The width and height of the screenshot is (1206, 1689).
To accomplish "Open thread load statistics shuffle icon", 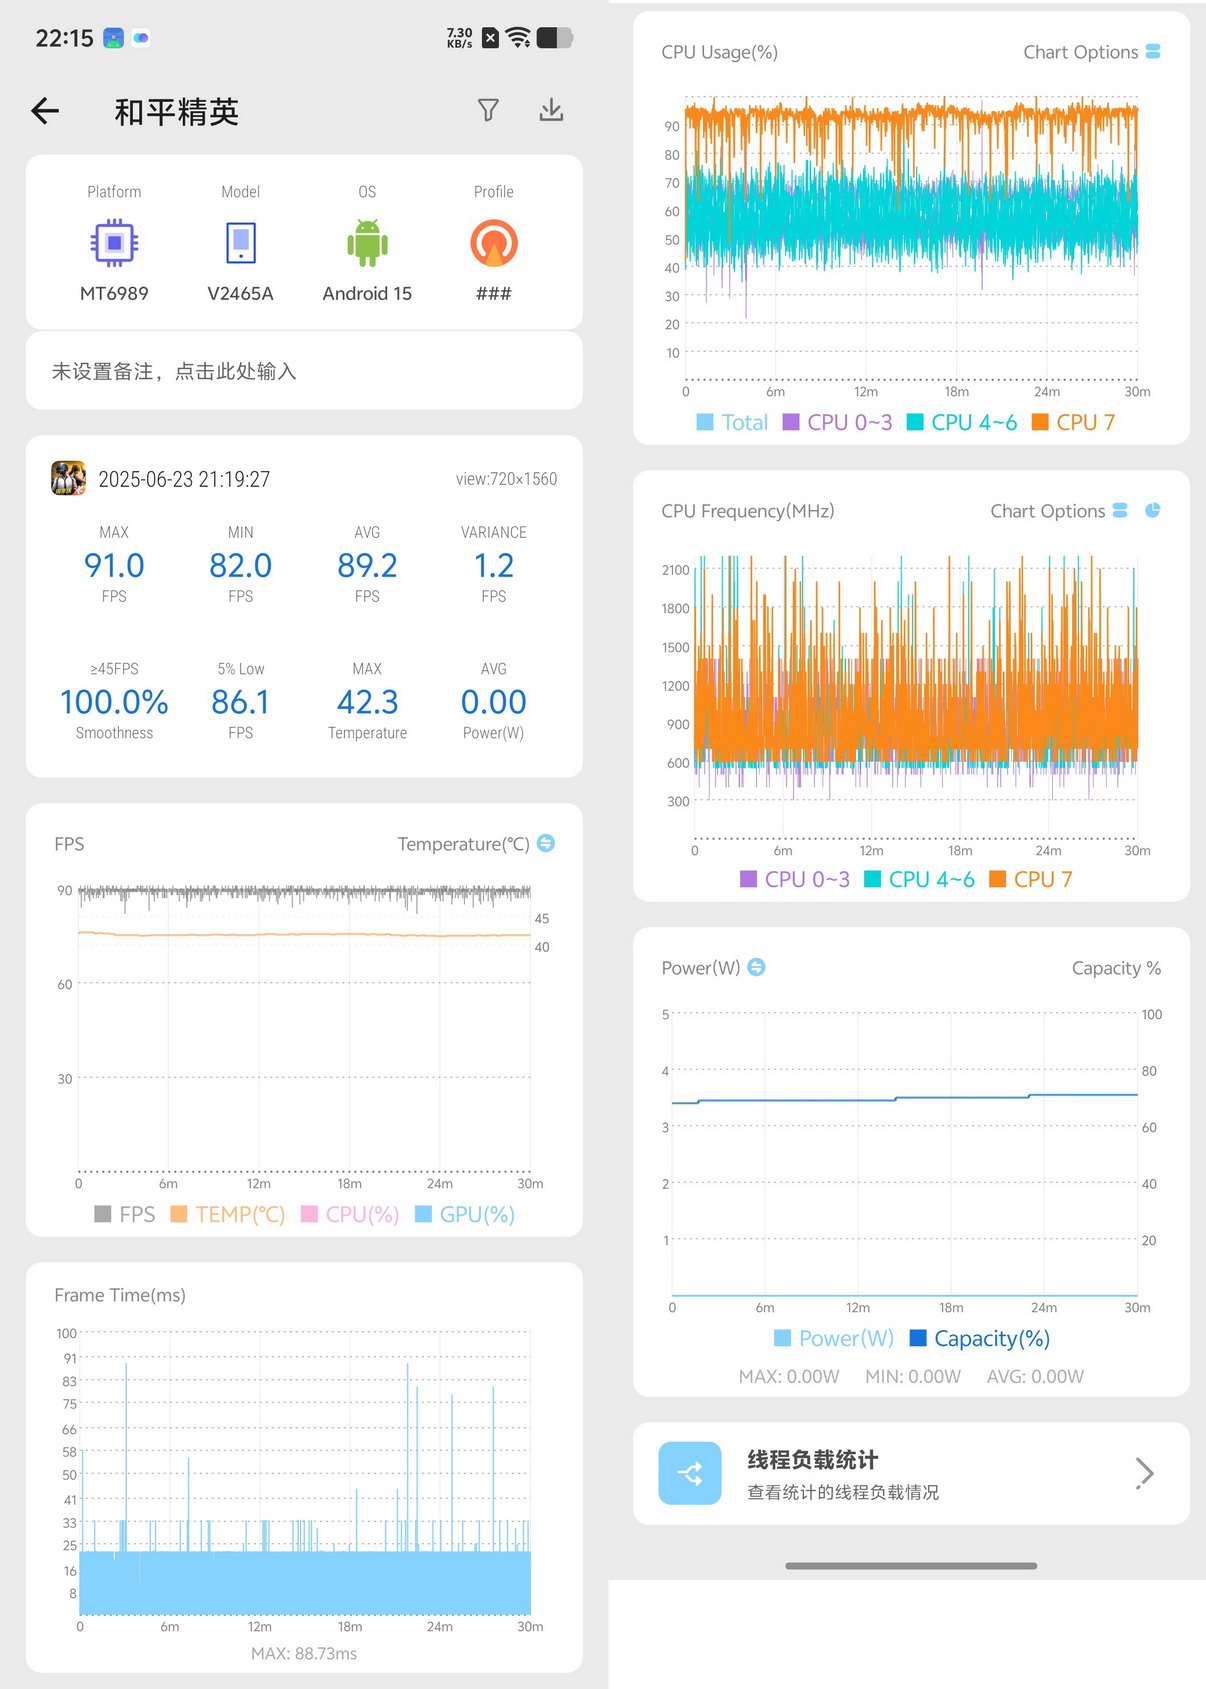I will pyautogui.click(x=690, y=1473).
